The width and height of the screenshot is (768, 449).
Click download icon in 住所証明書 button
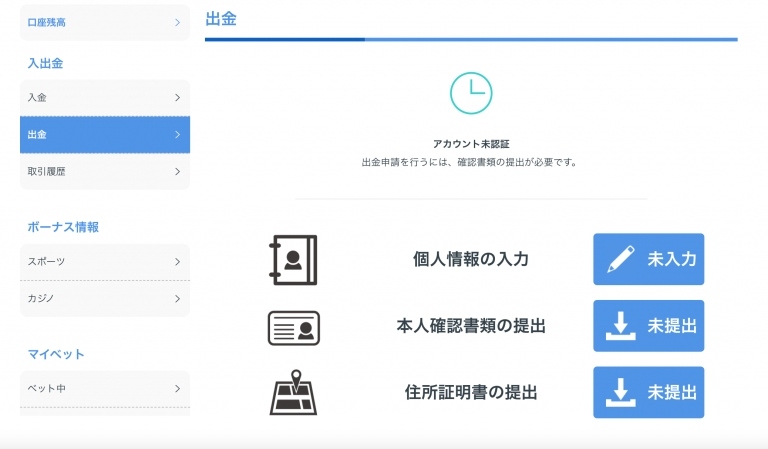[x=621, y=392]
